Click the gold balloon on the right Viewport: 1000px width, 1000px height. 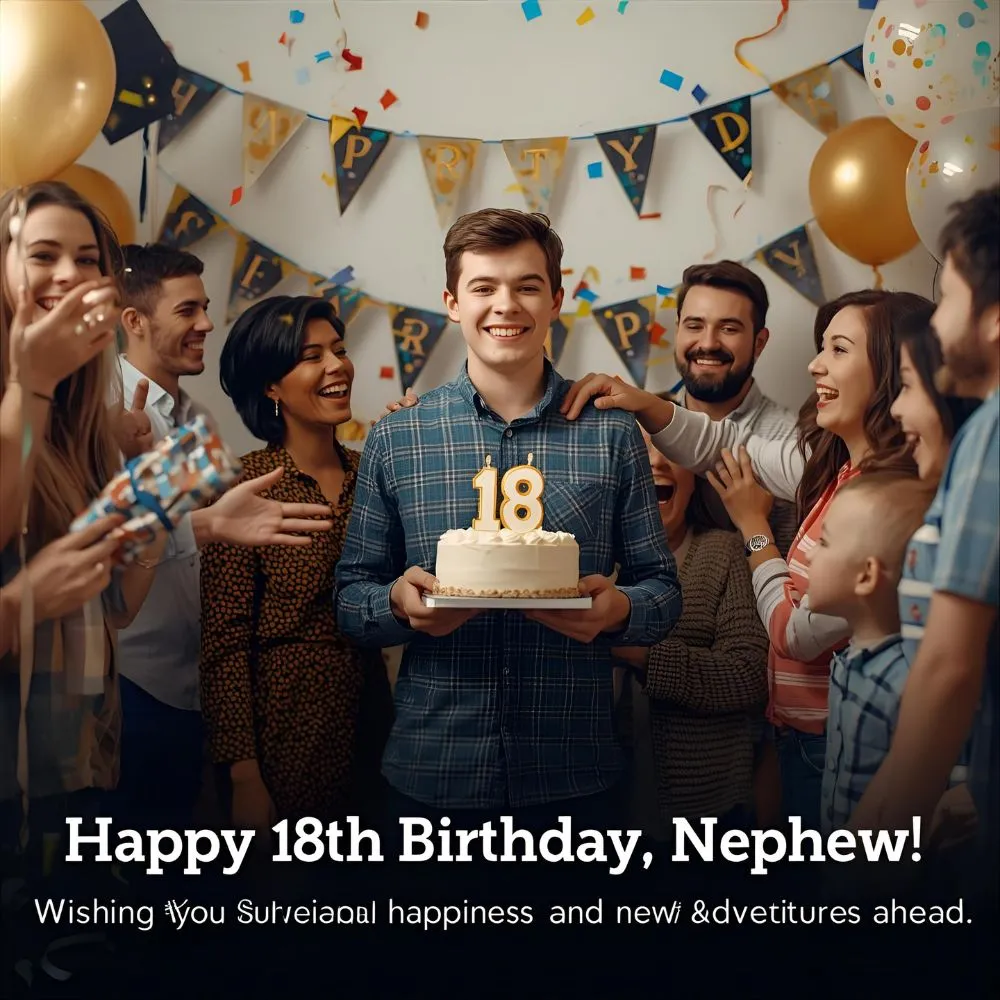tap(864, 191)
